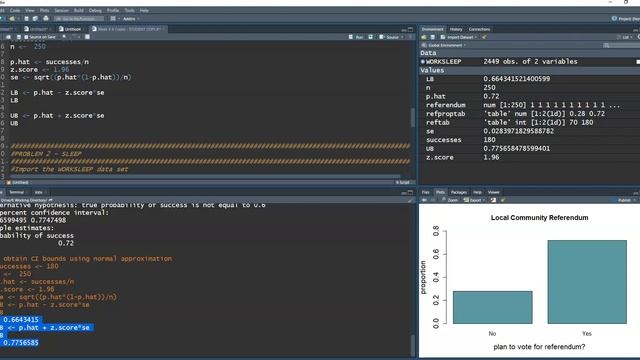Click the find/replace magnifier icon in editor

pyautogui.click(x=64, y=37)
